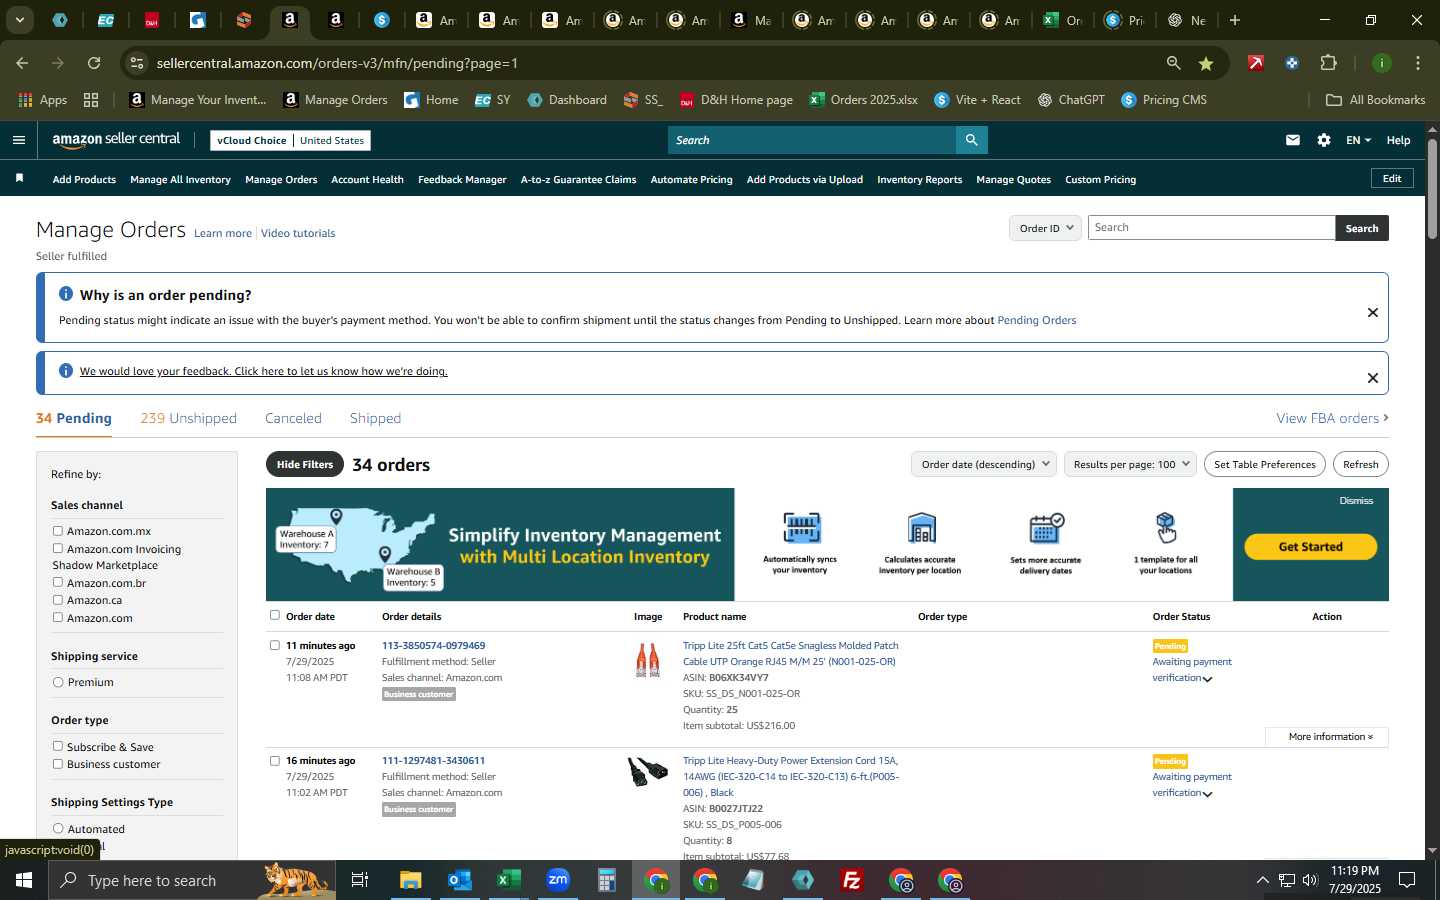Switch to the Shipped orders tab
This screenshot has width=1440, height=900.
(375, 418)
